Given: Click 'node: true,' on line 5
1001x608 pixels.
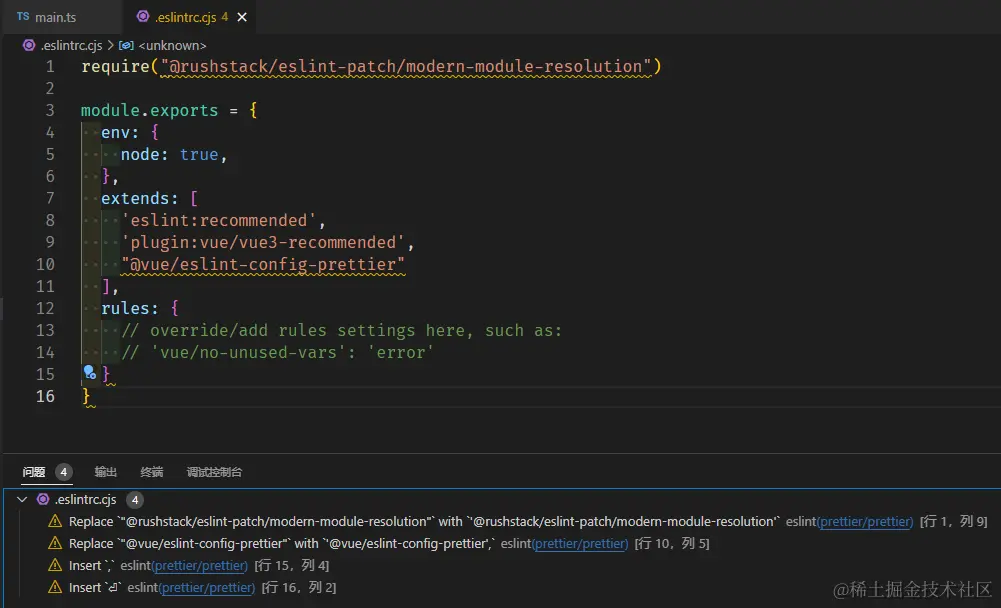Looking at the screenshot, I should point(174,155).
